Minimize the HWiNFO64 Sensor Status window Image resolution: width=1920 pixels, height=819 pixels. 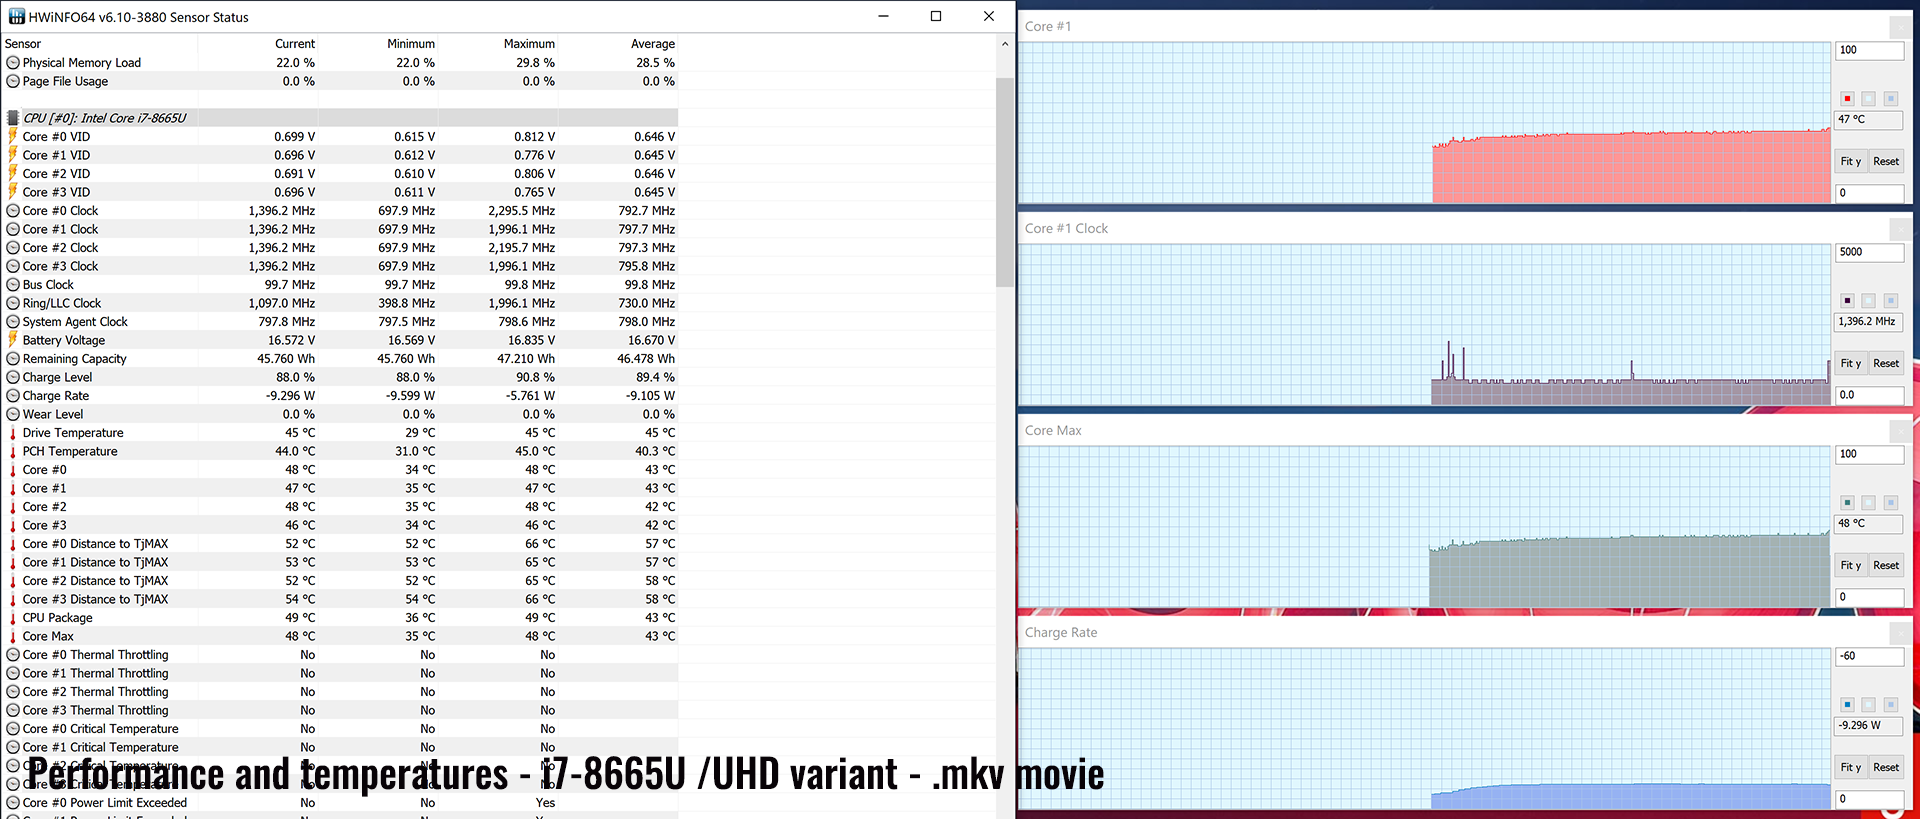(884, 16)
